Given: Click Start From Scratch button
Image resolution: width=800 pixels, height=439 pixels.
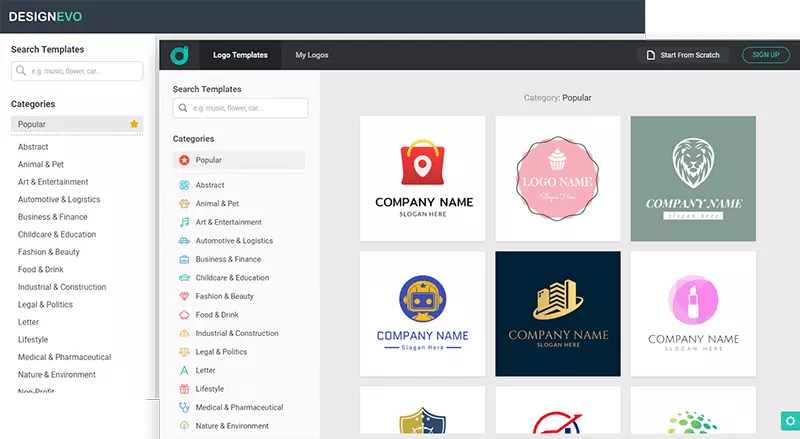Looking at the screenshot, I should [683, 55].
